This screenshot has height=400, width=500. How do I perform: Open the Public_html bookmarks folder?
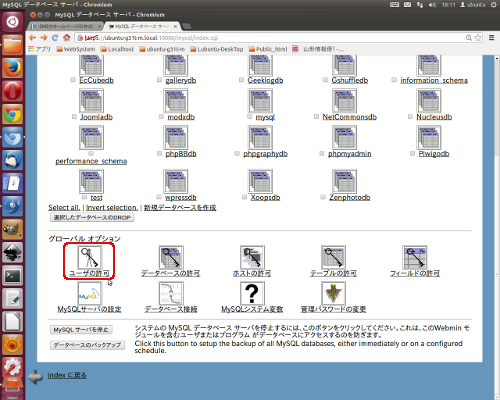[268, 49]
